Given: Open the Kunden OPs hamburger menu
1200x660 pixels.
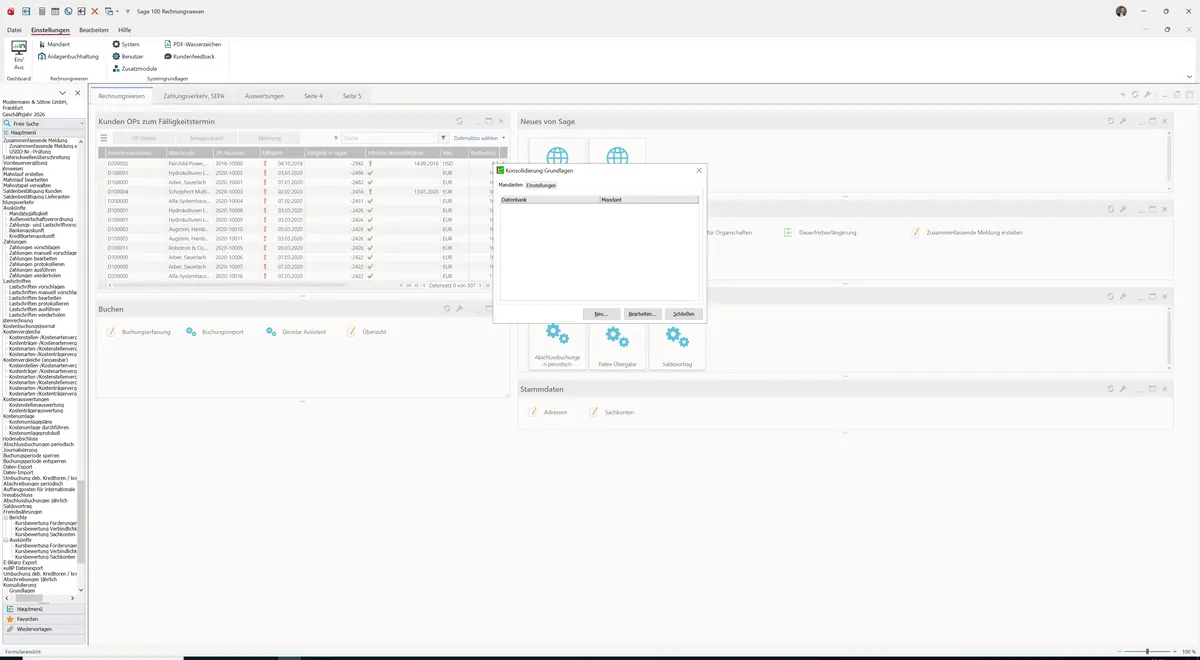Looking at the screenshot, I should coord(104,138).
